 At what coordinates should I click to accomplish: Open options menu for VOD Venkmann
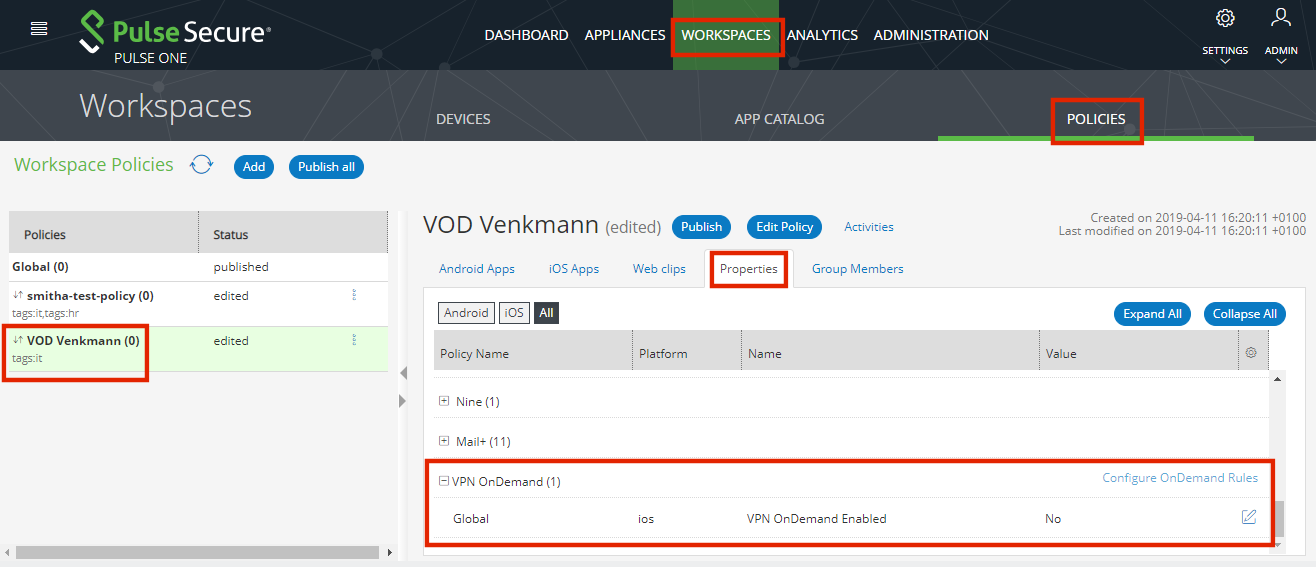click(353, 341)
